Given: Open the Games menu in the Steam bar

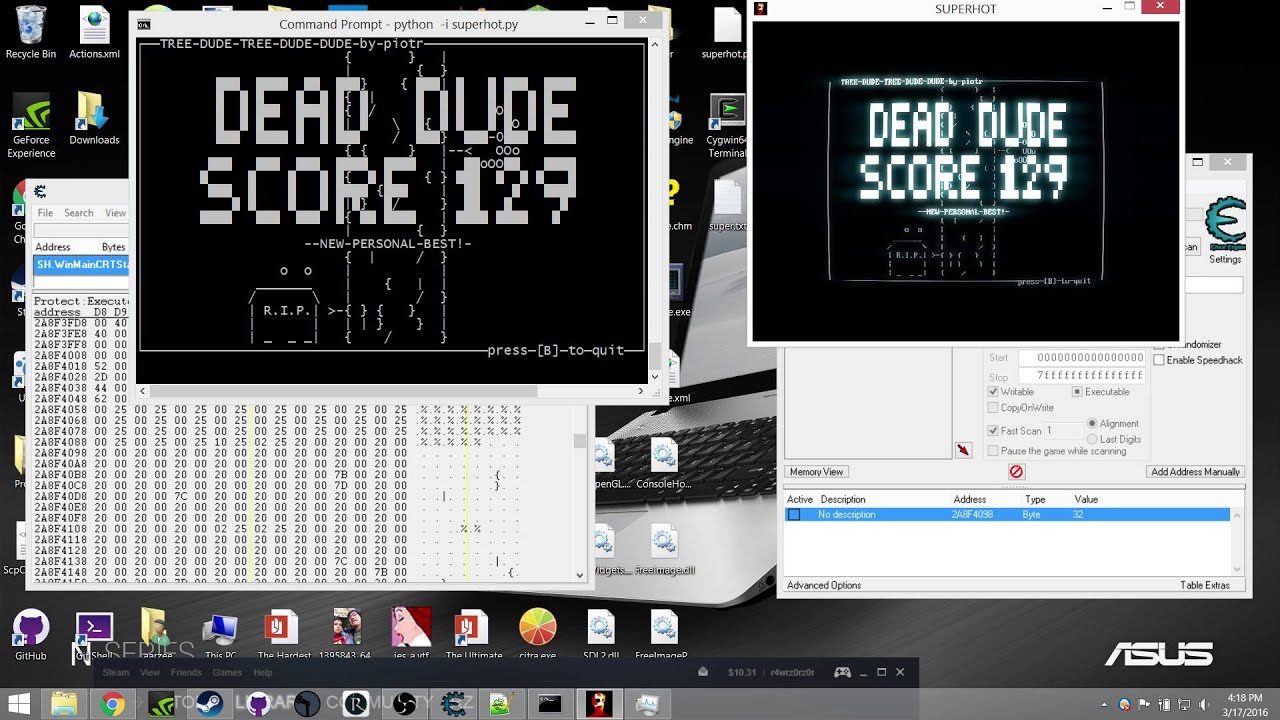Looking at the screenshot, I should click(227, 672).
